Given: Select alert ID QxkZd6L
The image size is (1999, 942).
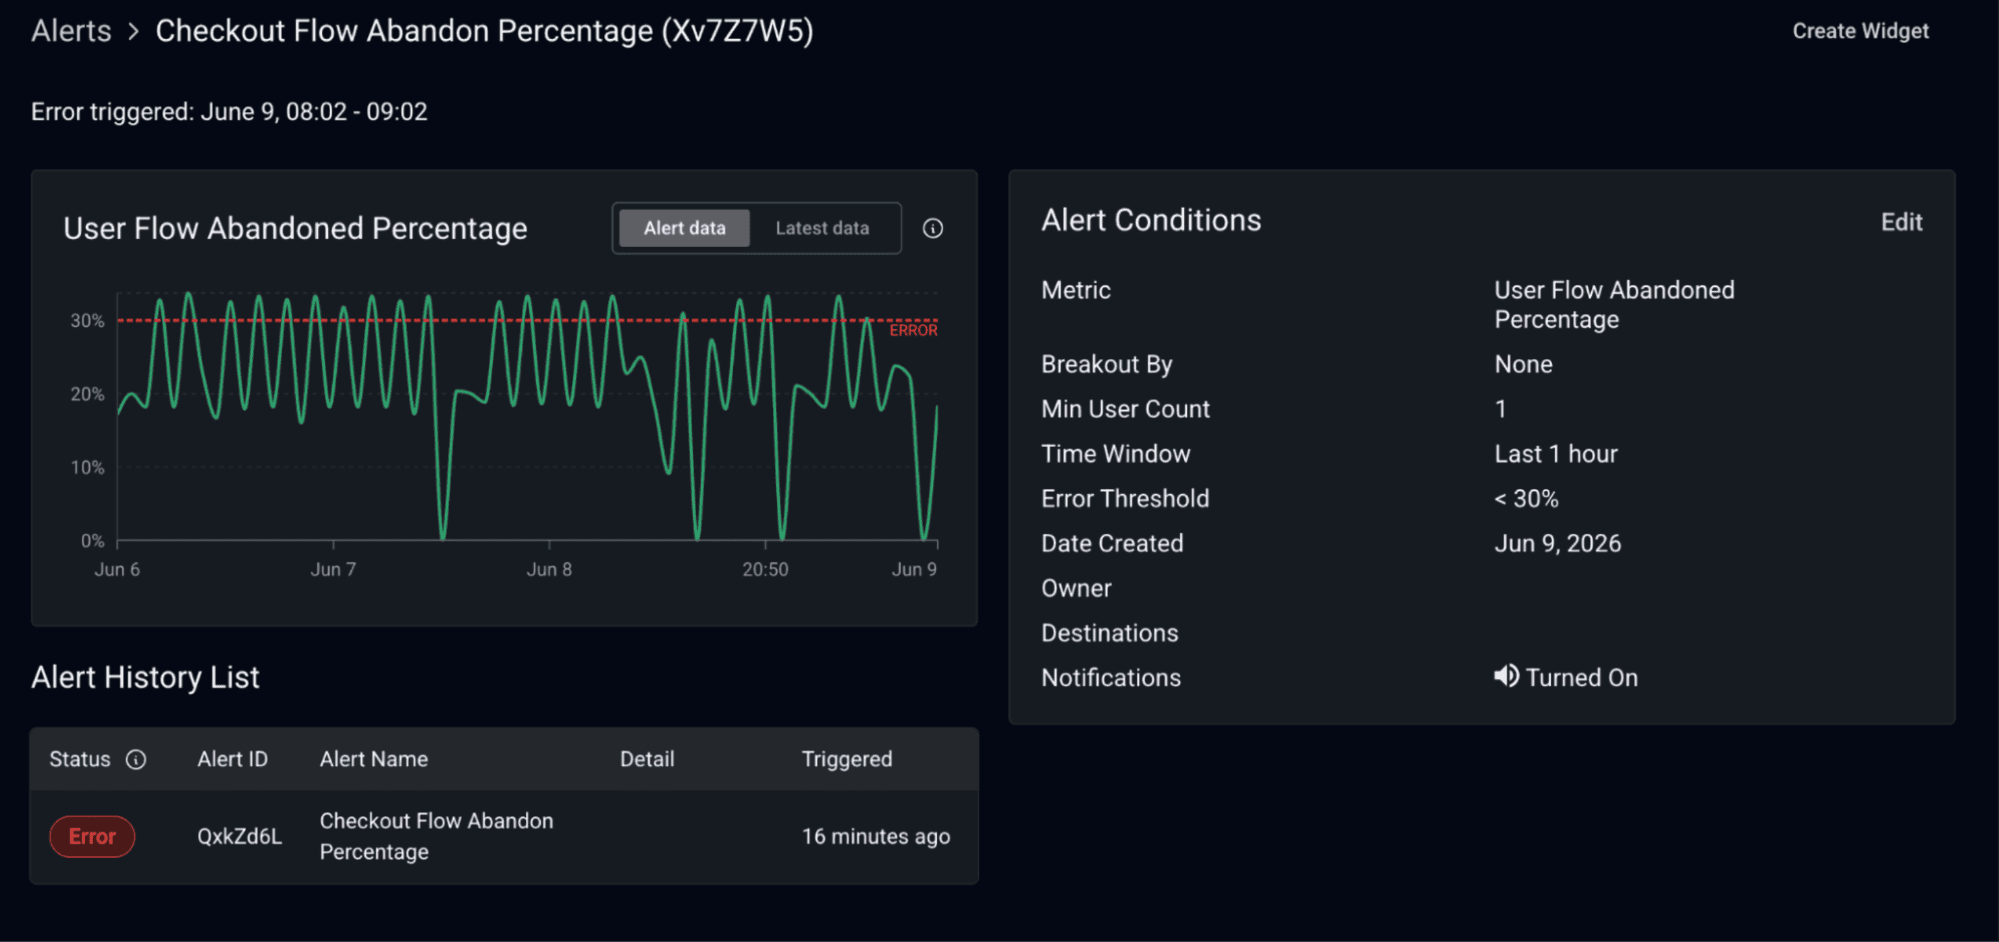Looking at the screenshot, I should (x=239, y=837).
